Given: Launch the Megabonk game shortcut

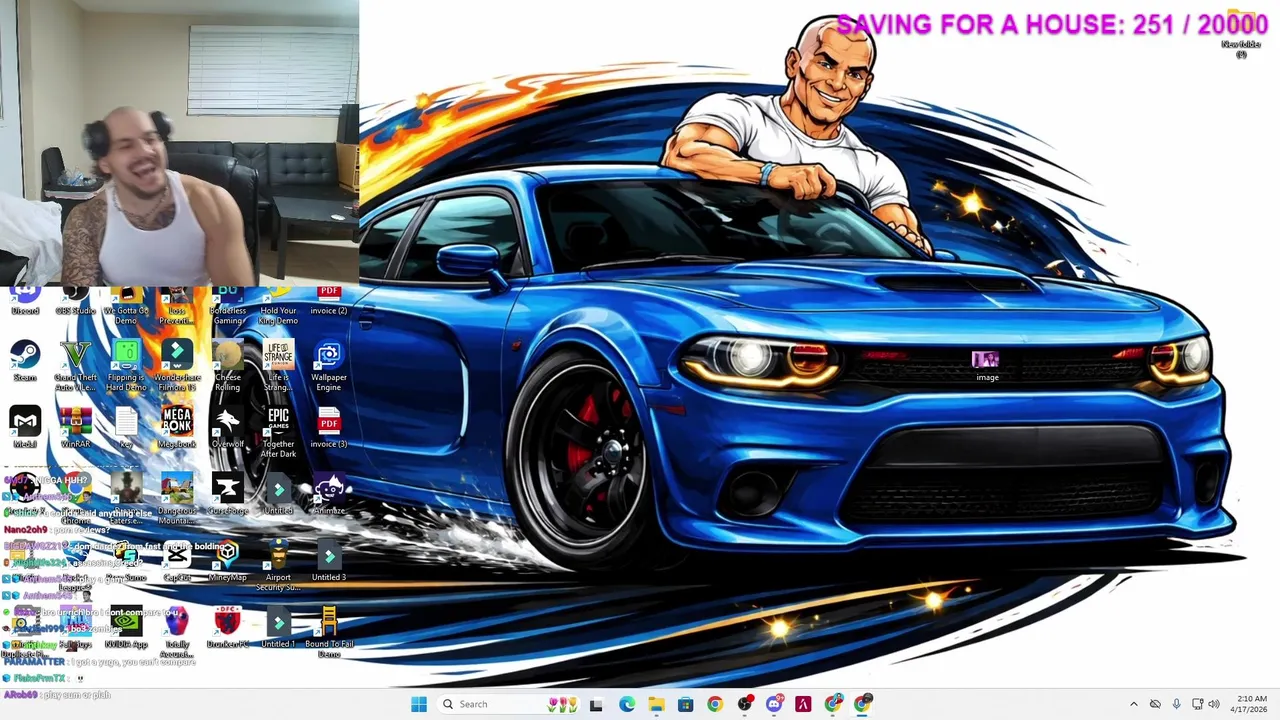Looking at the screenshot, I should pyautogui.click(x=177, y=427).
